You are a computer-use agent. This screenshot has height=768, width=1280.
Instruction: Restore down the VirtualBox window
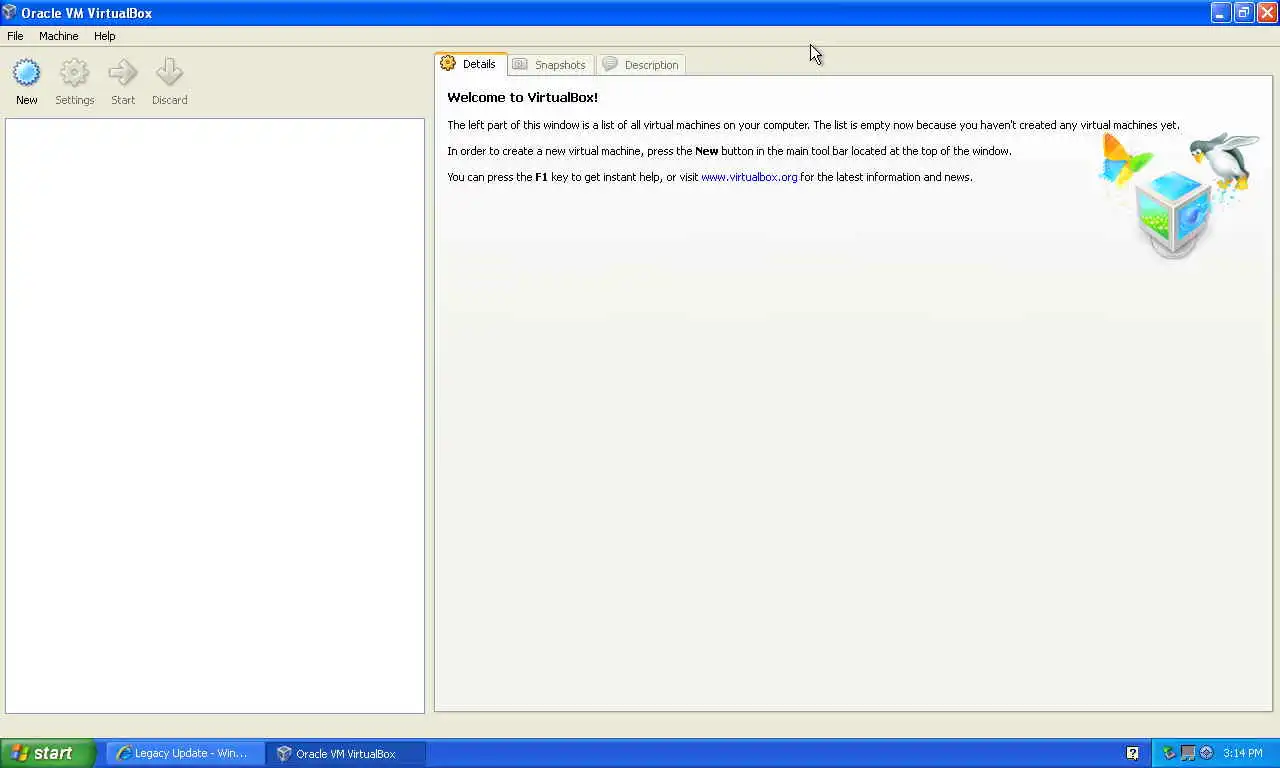coord(1244,13)
